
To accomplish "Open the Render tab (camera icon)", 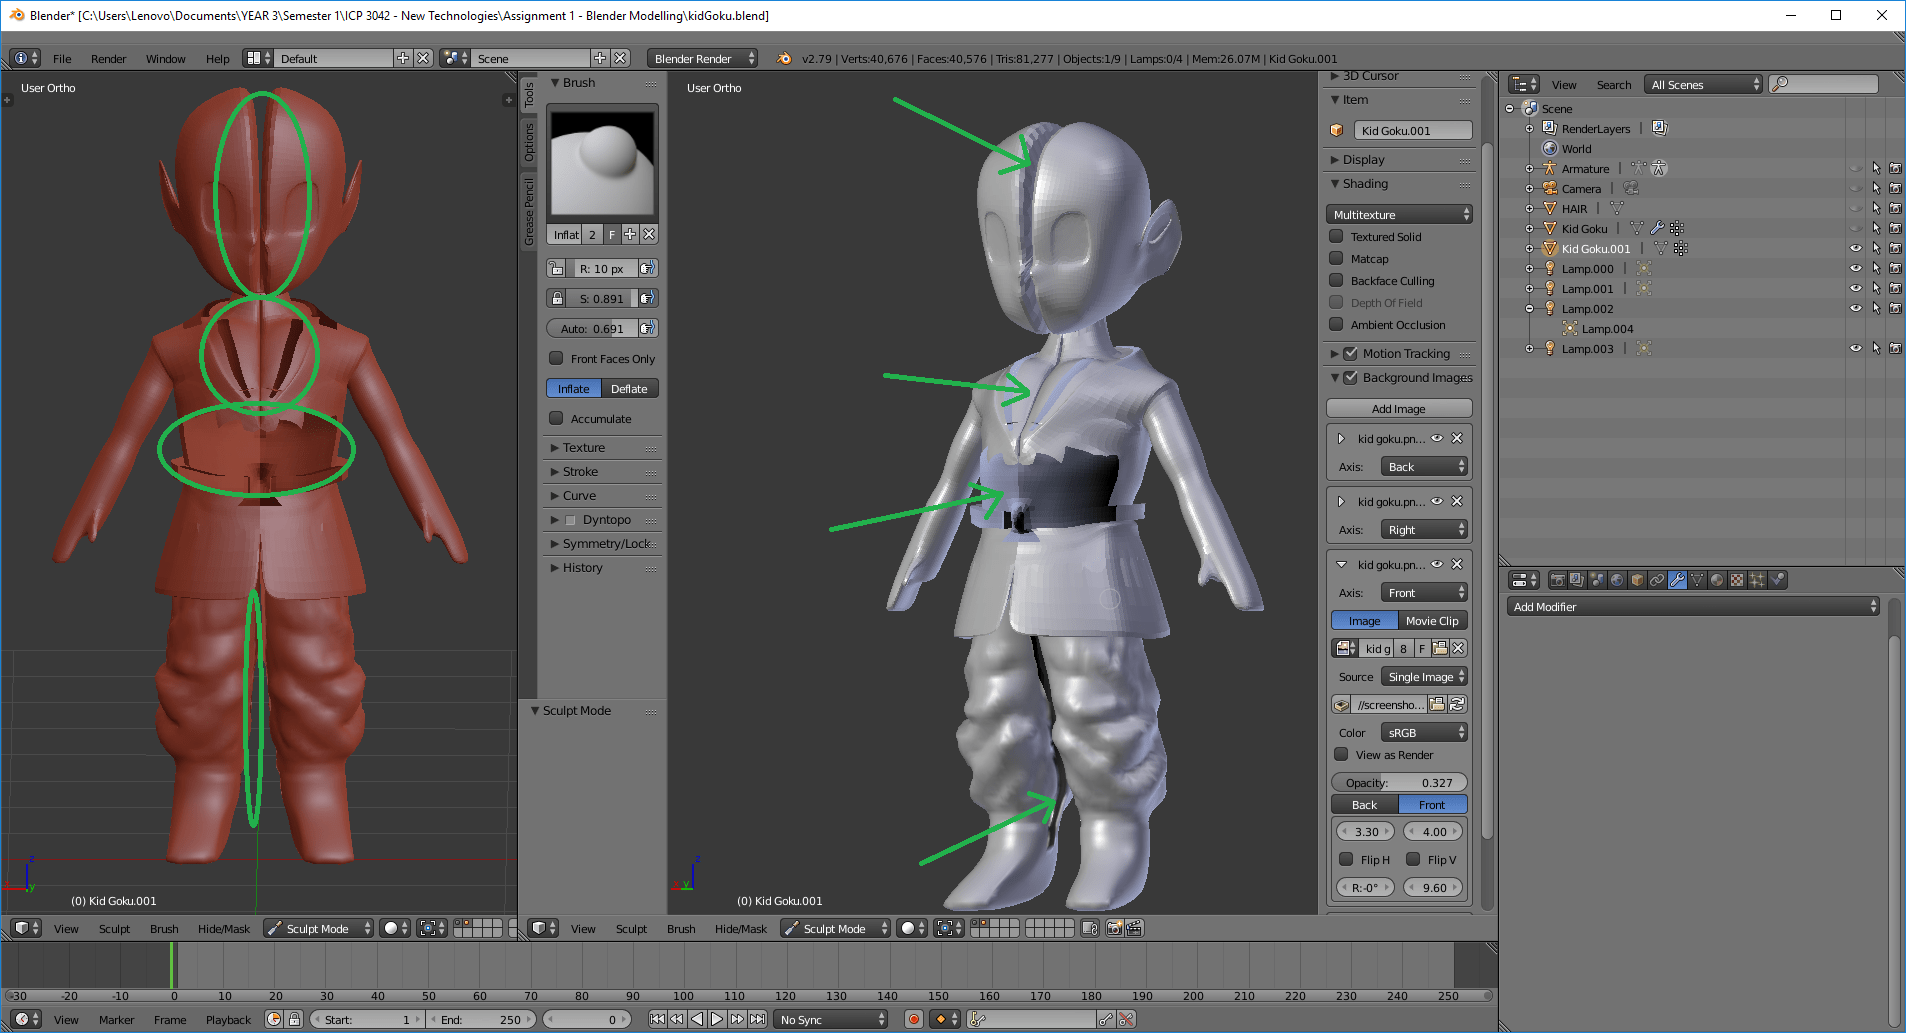I will 1557,579.
